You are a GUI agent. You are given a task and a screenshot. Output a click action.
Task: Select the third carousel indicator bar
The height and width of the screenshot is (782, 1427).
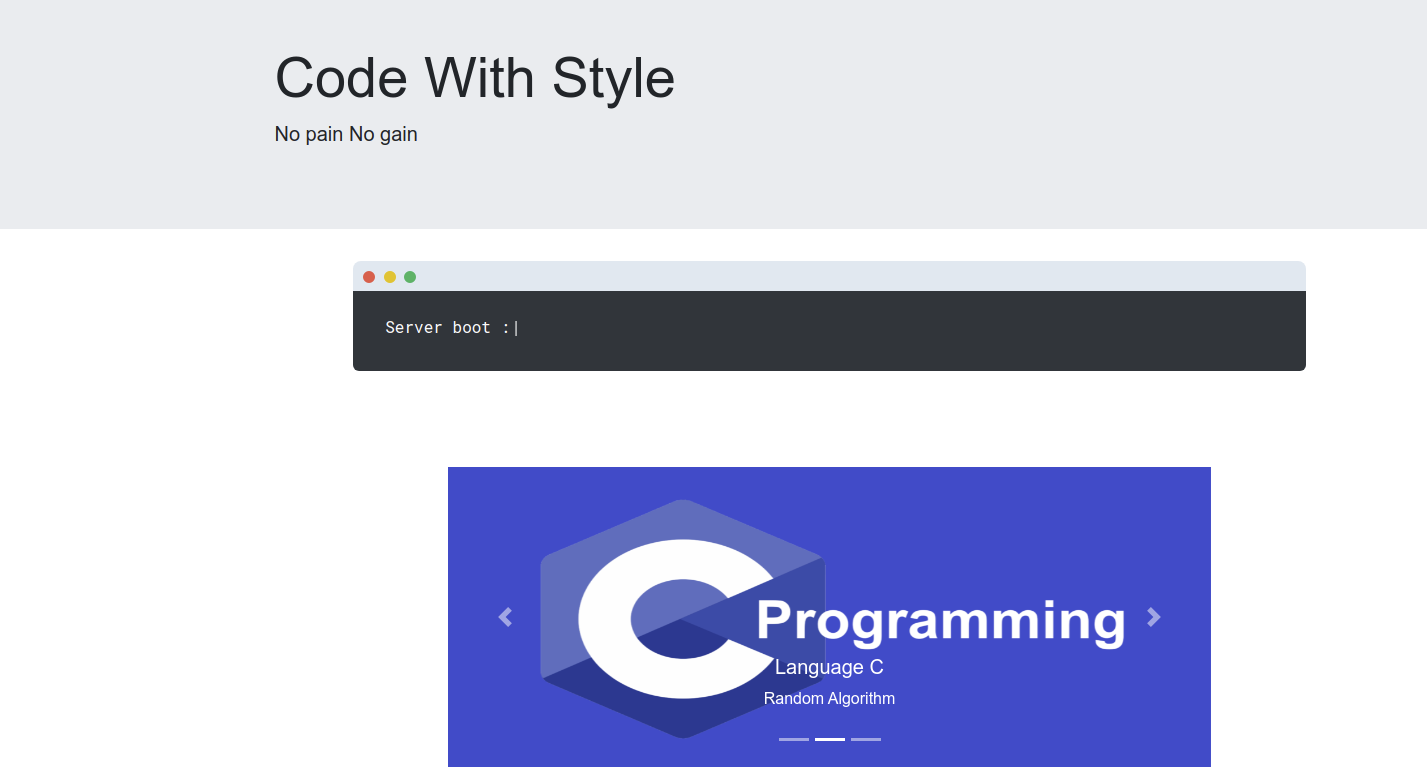[x=866, y=739]
